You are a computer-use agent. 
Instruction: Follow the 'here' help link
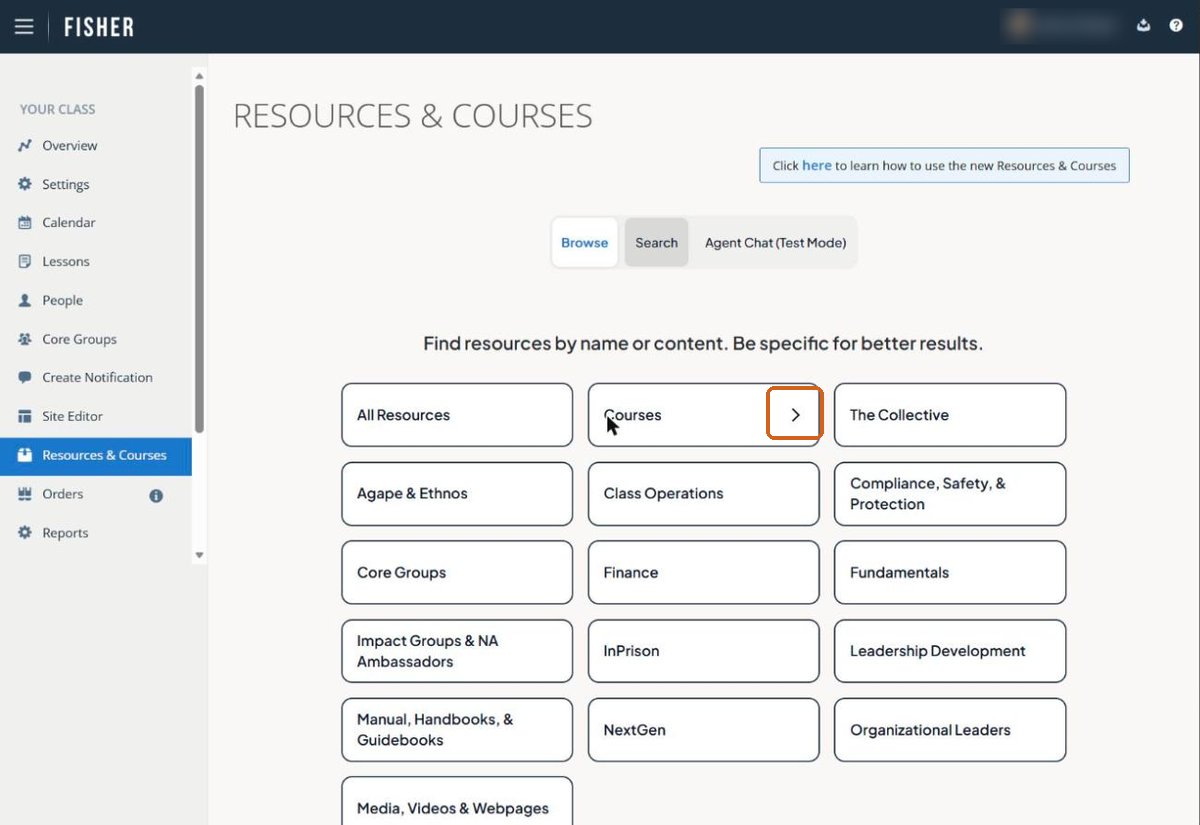coord(817,166)
